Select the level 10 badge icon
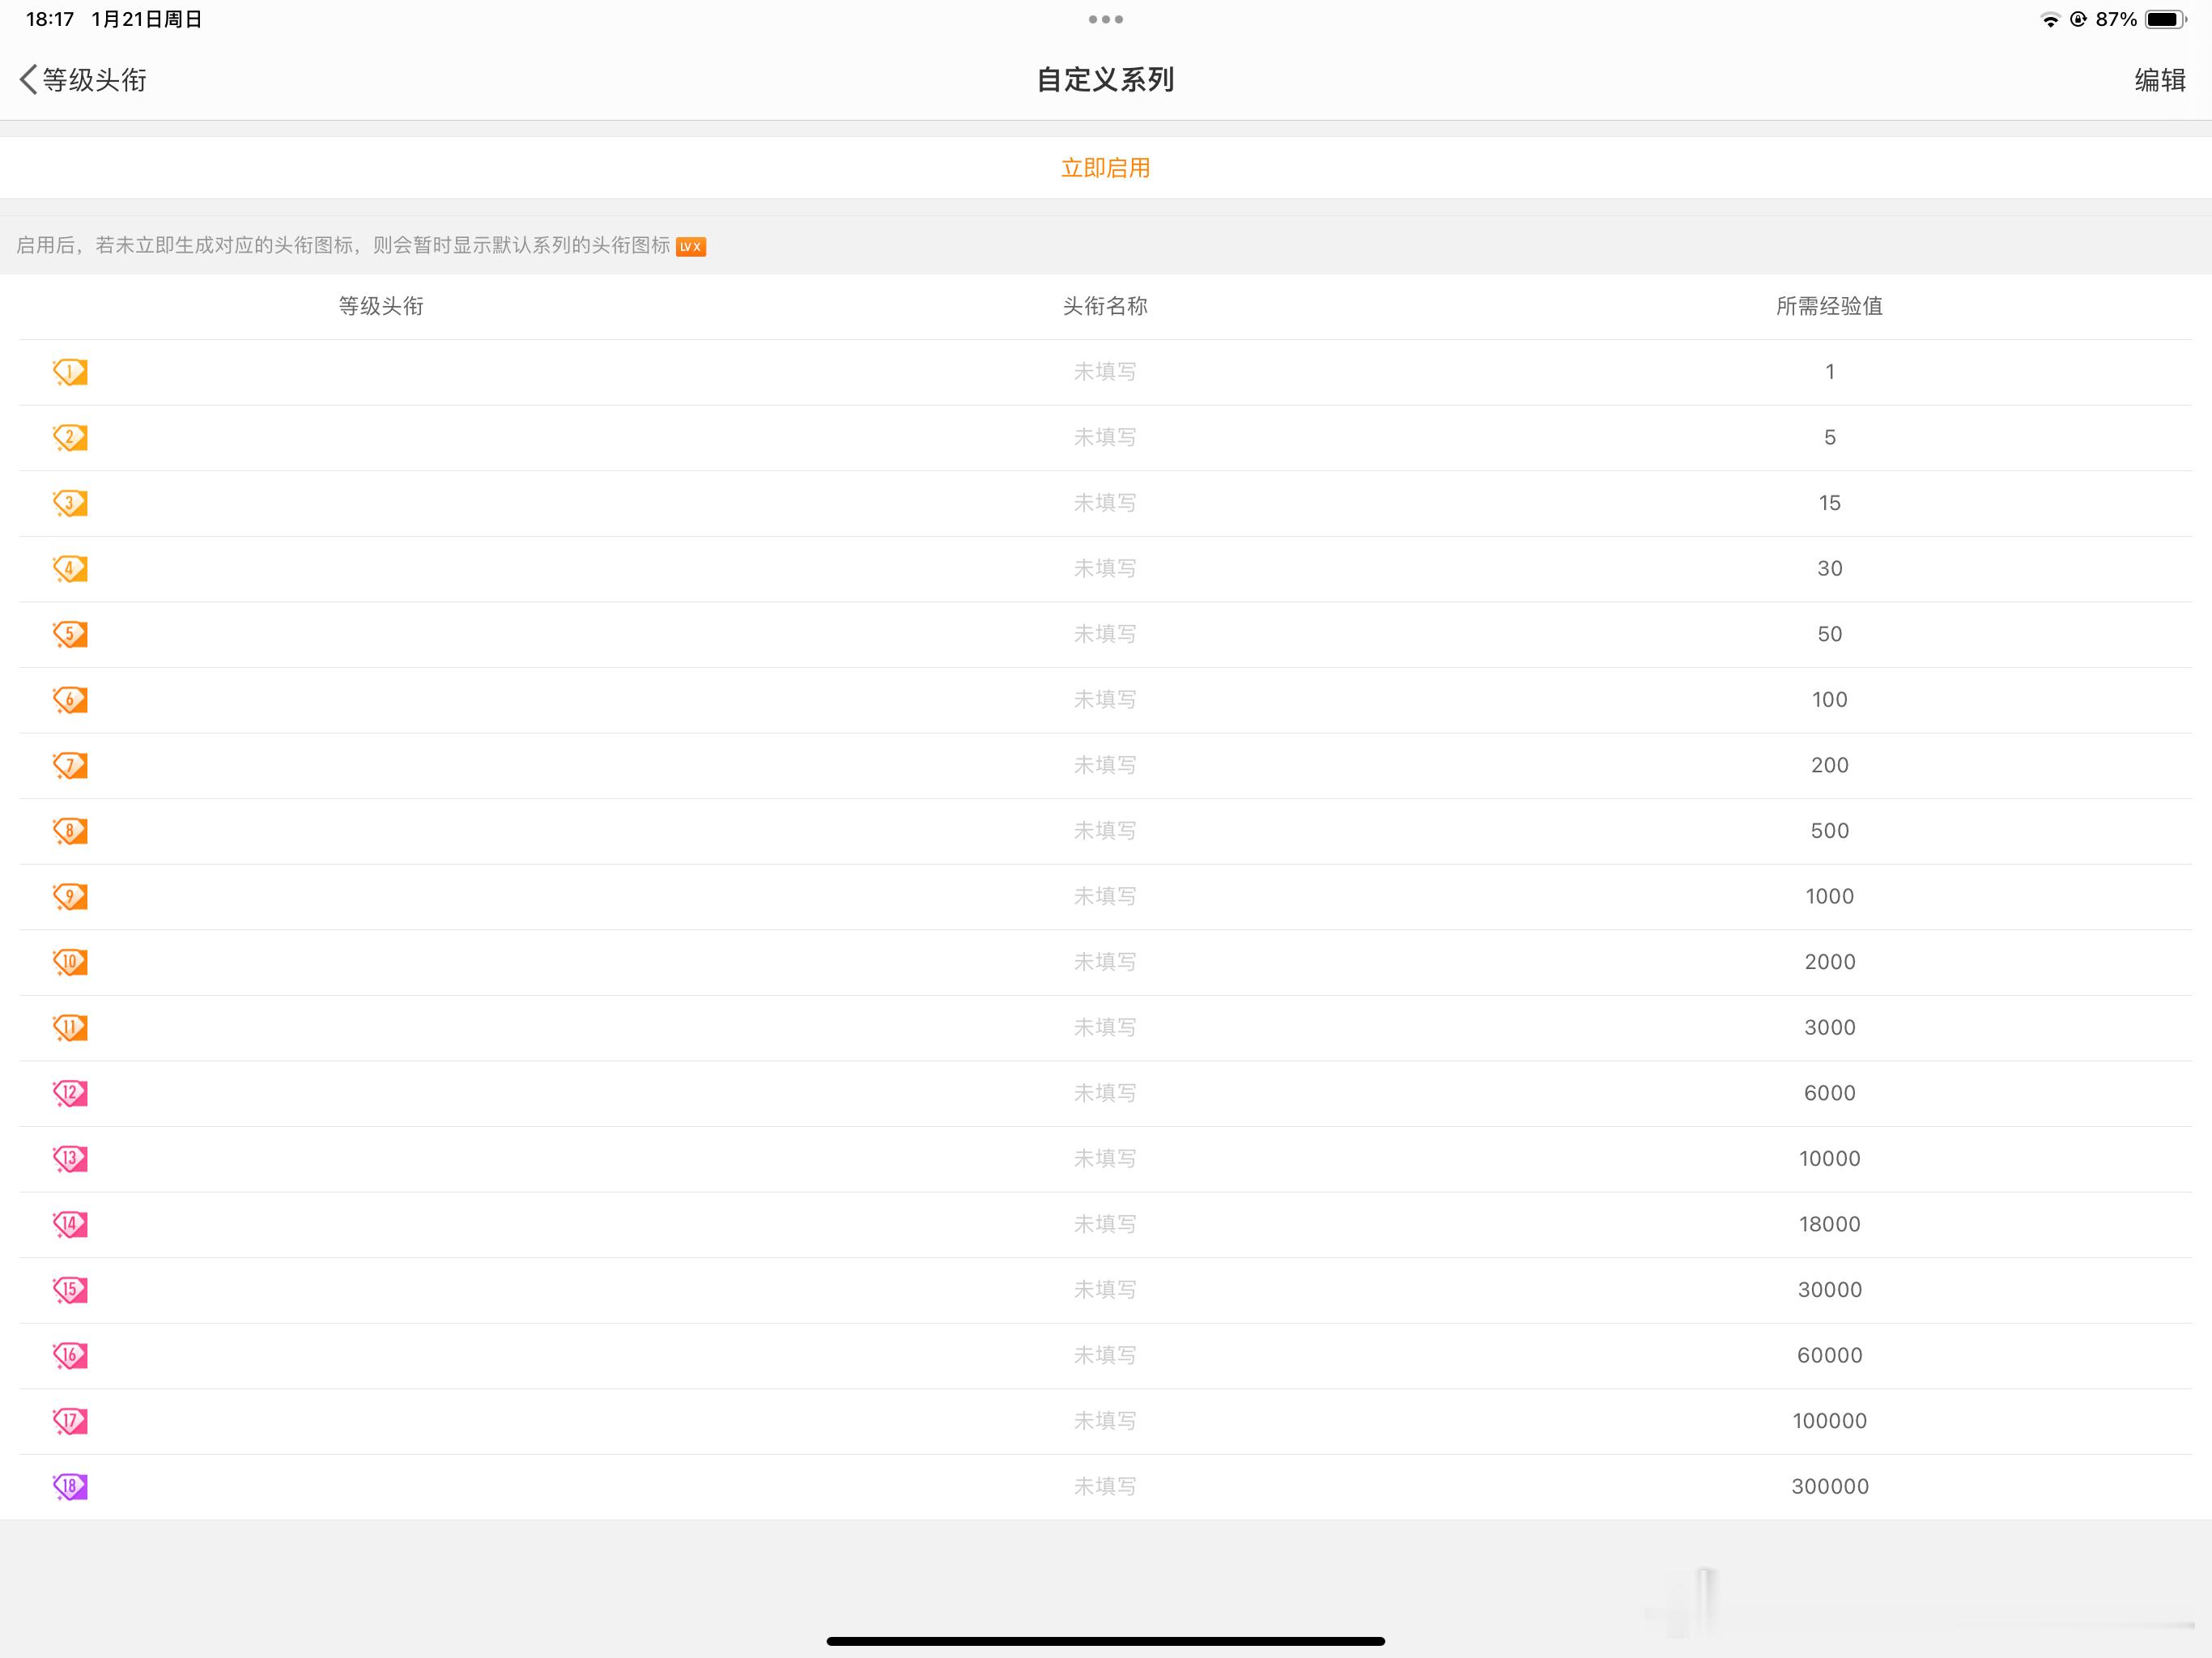 tap(70, 962)
